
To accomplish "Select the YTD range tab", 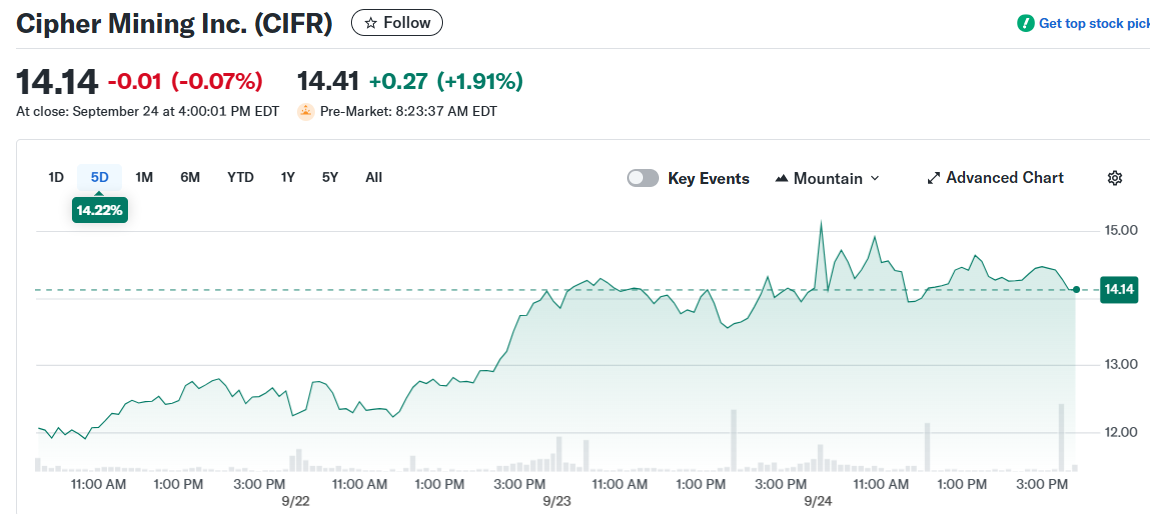I will point(240,177).
